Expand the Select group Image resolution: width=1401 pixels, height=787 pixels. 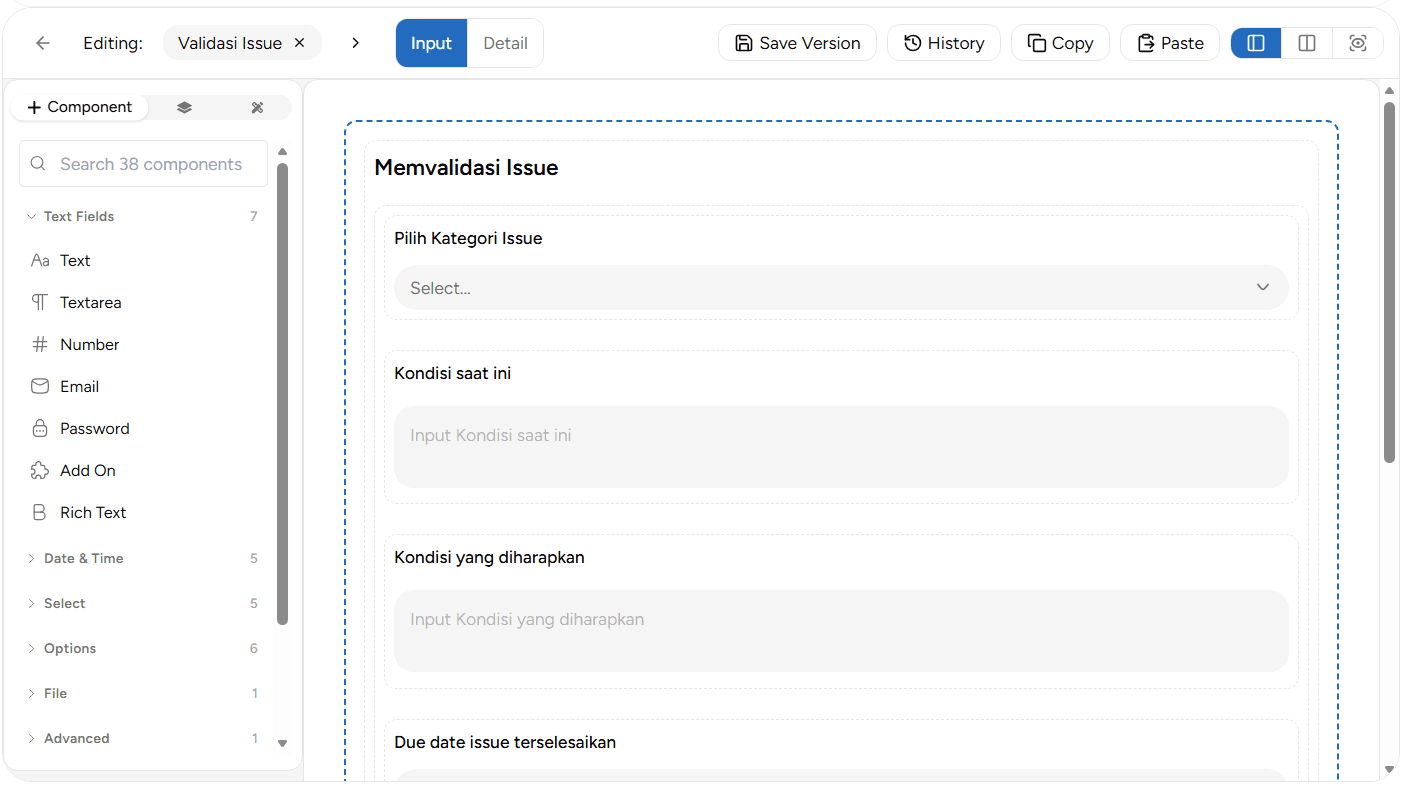point(142,603)
